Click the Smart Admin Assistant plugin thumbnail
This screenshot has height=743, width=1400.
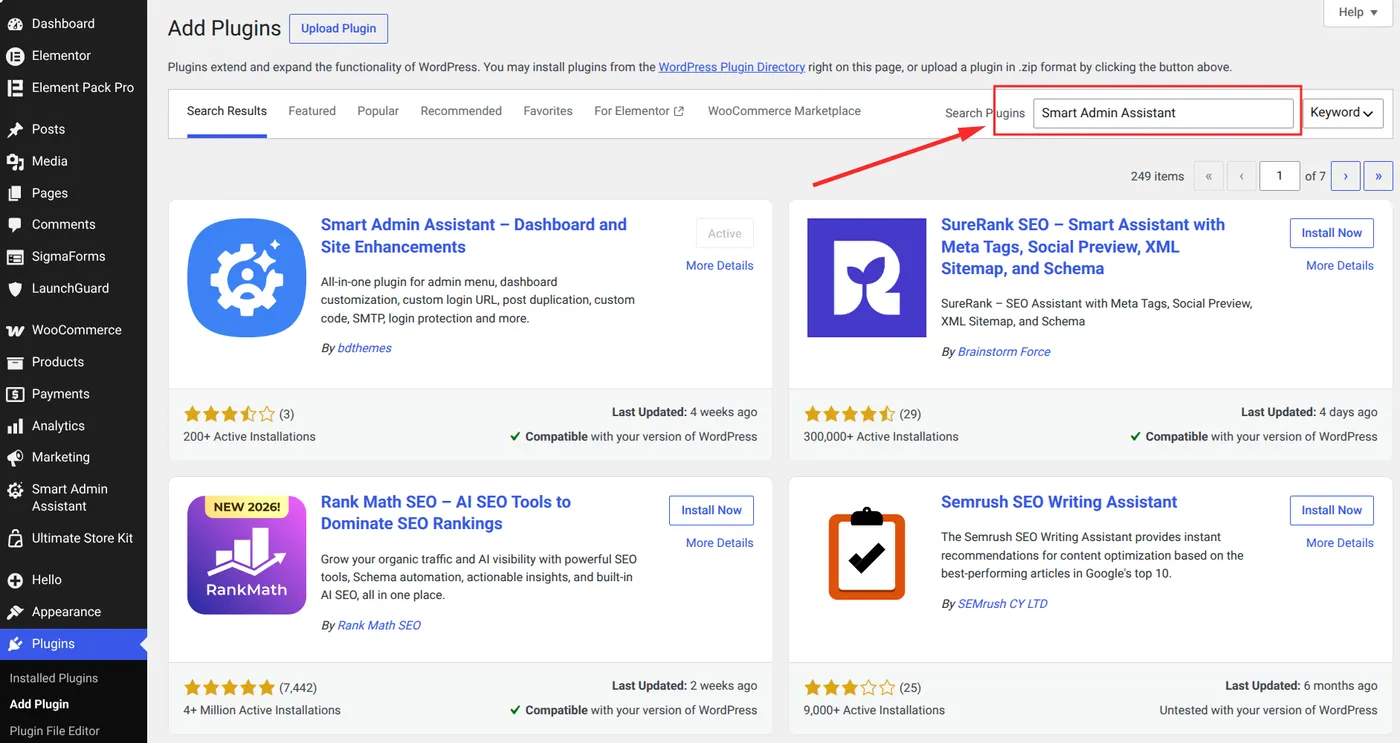click(247, 278)
